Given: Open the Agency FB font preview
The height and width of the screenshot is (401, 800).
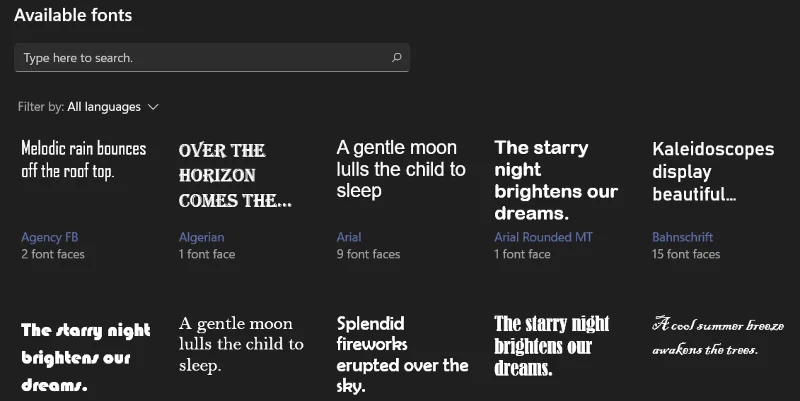Looking at the screenshot, I should [84, 159].
